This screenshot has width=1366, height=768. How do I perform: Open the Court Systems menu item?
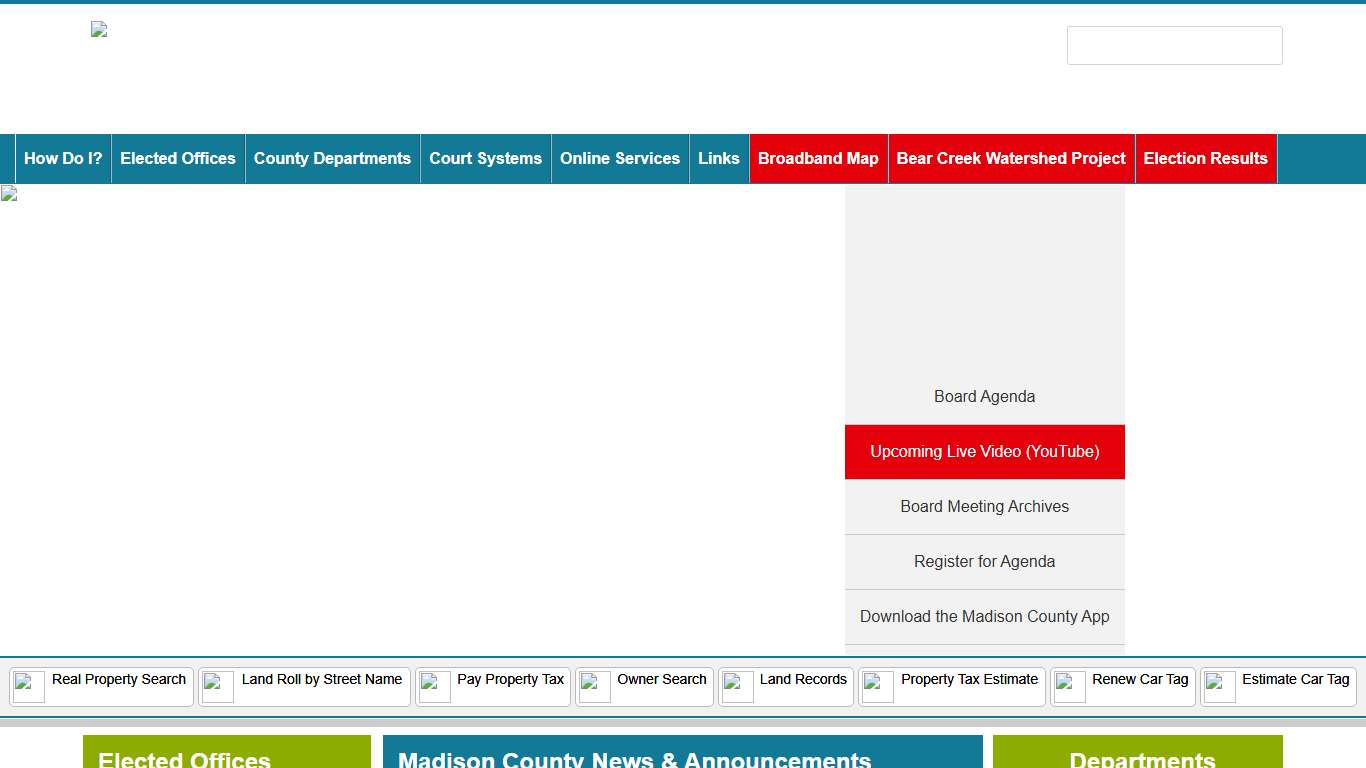485,159
